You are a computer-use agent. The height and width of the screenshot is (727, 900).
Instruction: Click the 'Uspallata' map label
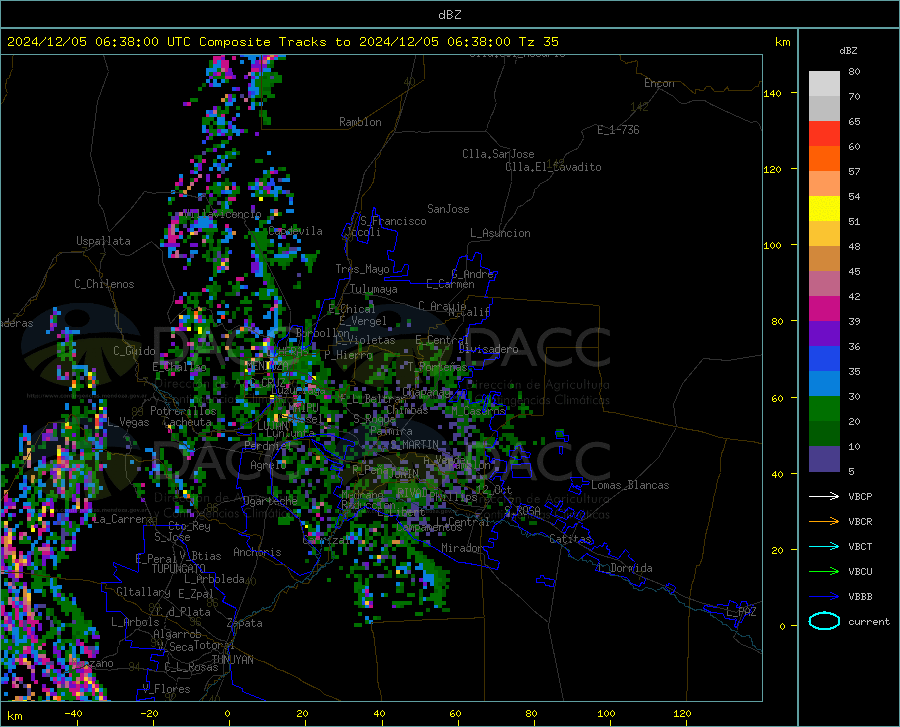[103, 241]
